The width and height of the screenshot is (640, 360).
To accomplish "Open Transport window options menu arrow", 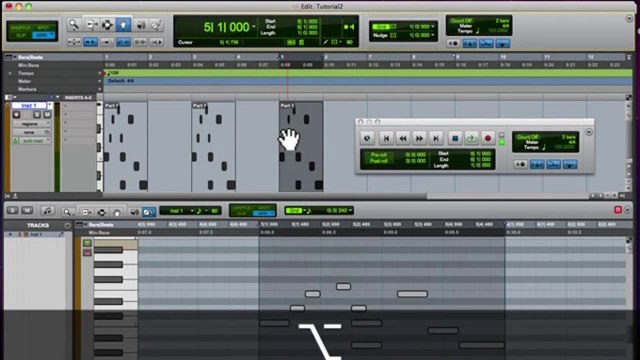I will pyautogui.click(x=589, y=132).
